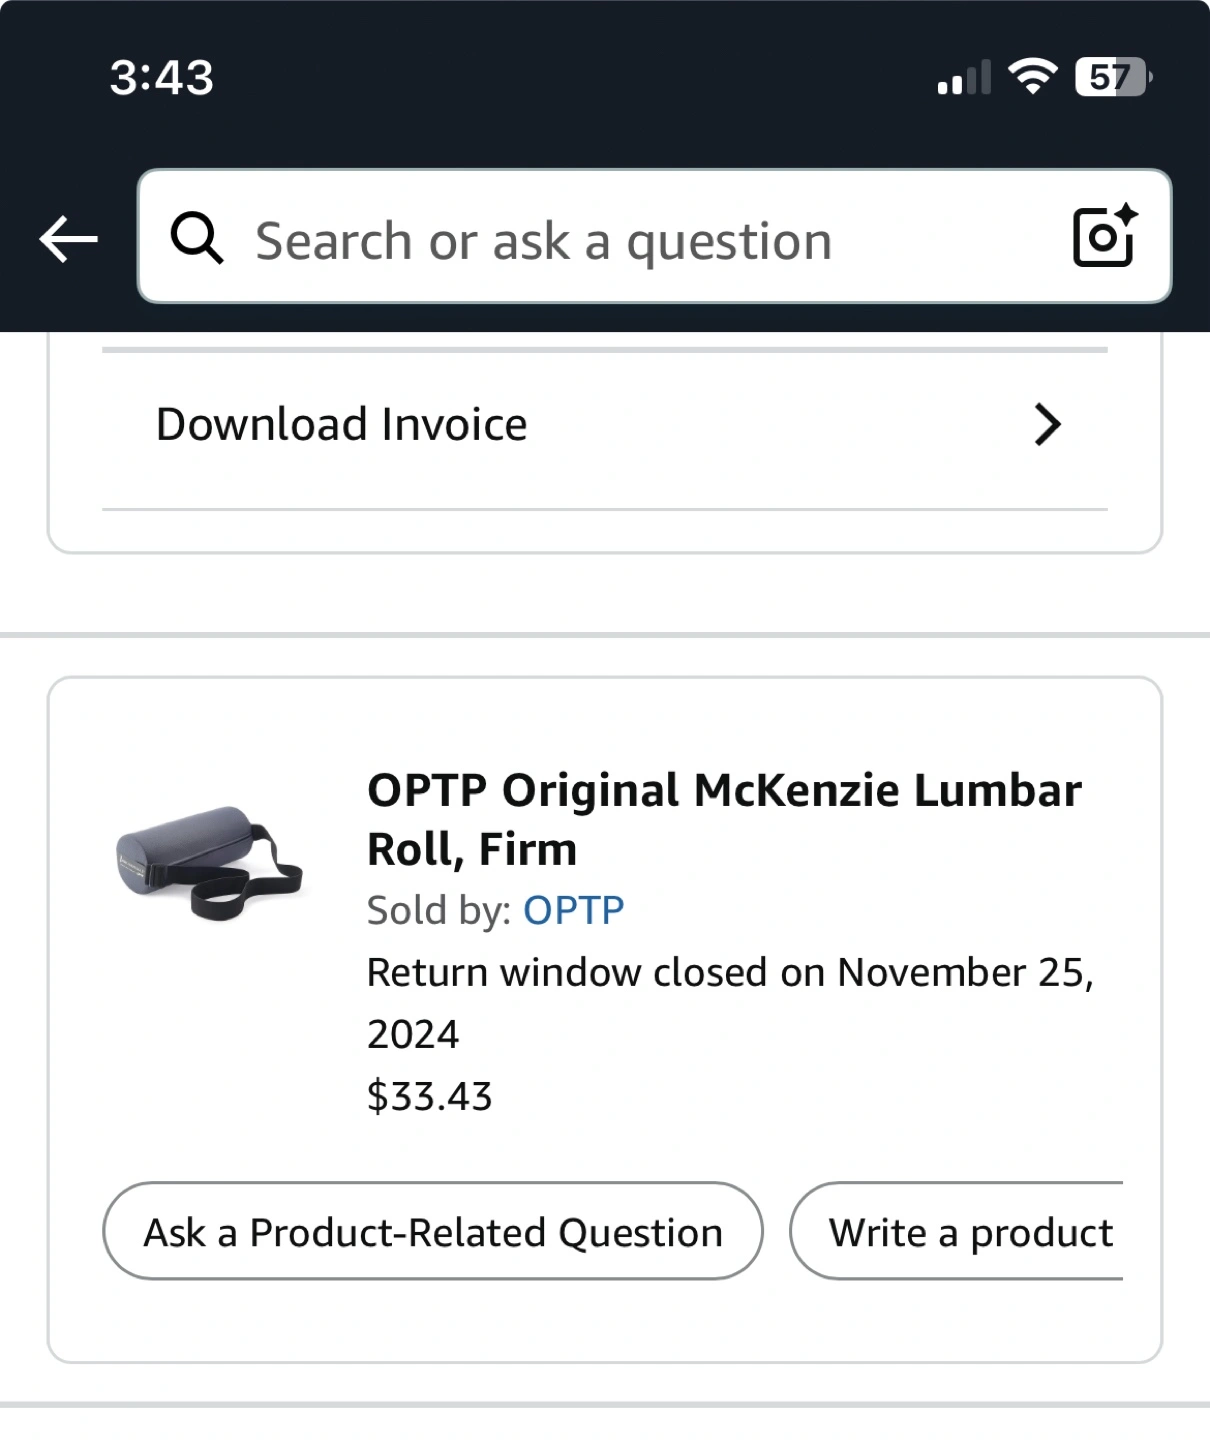Tap the back arrow
Image resolution: width=1210 pixels, height=1440 pixels.
68,240
